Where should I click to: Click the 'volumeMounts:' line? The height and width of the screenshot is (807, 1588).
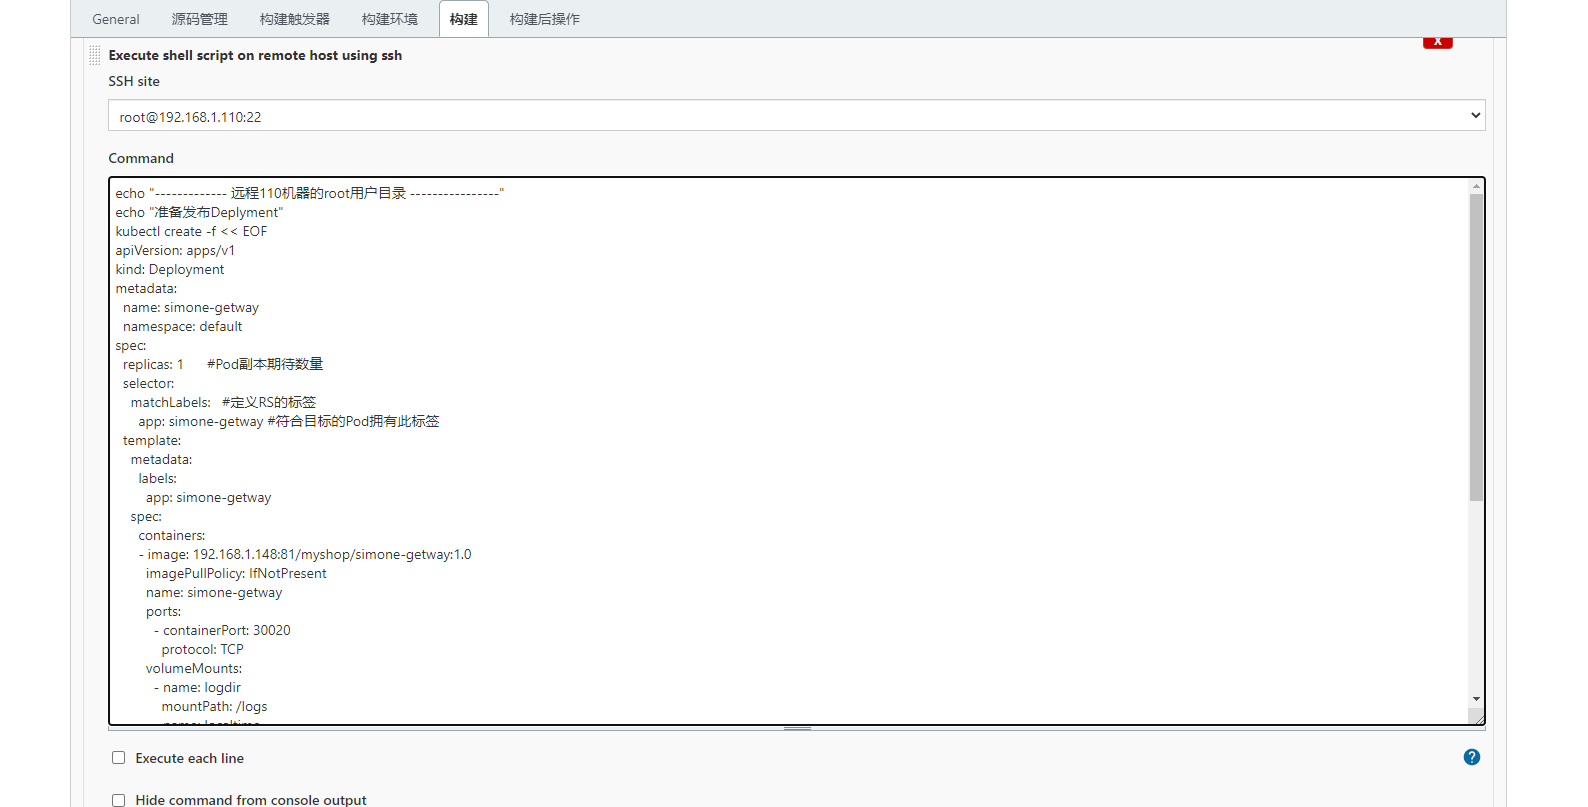pyautogui.click(x=194, y=668)
